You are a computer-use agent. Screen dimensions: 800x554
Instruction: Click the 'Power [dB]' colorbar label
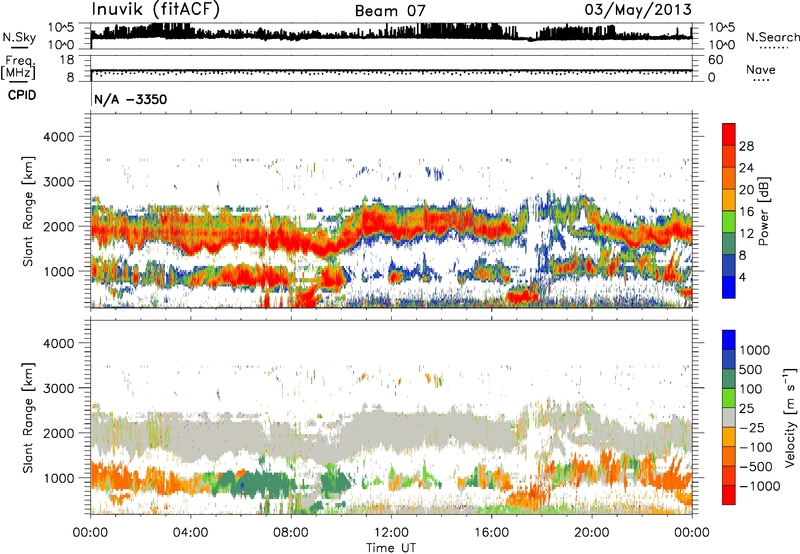click(763, 211)
